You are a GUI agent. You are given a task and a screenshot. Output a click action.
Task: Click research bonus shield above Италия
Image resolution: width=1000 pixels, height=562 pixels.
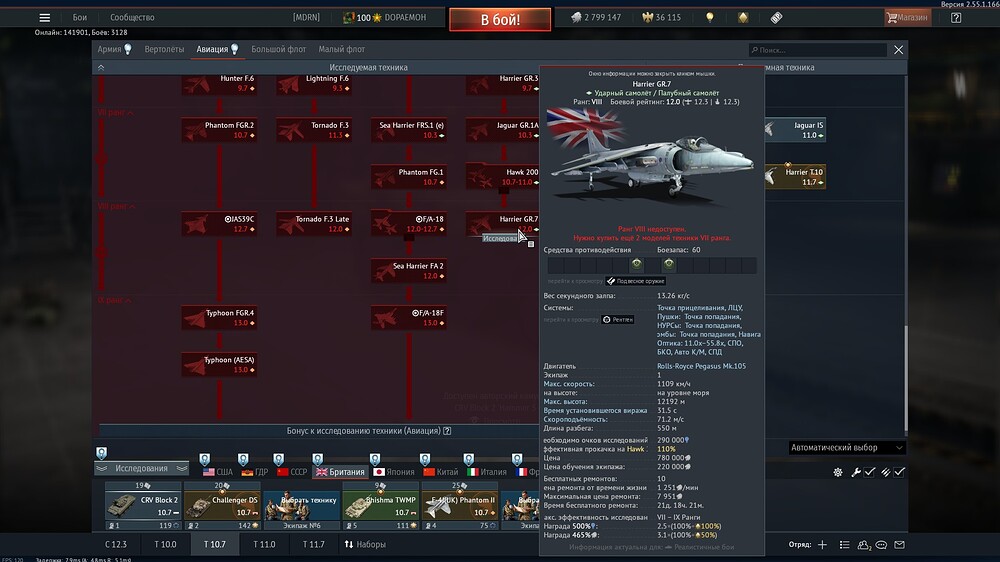pos(469,459)
